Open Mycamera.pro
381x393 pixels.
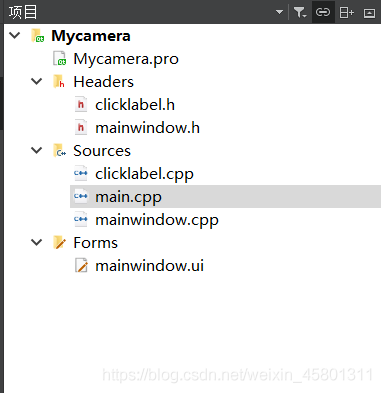click(x=126, y=59)
